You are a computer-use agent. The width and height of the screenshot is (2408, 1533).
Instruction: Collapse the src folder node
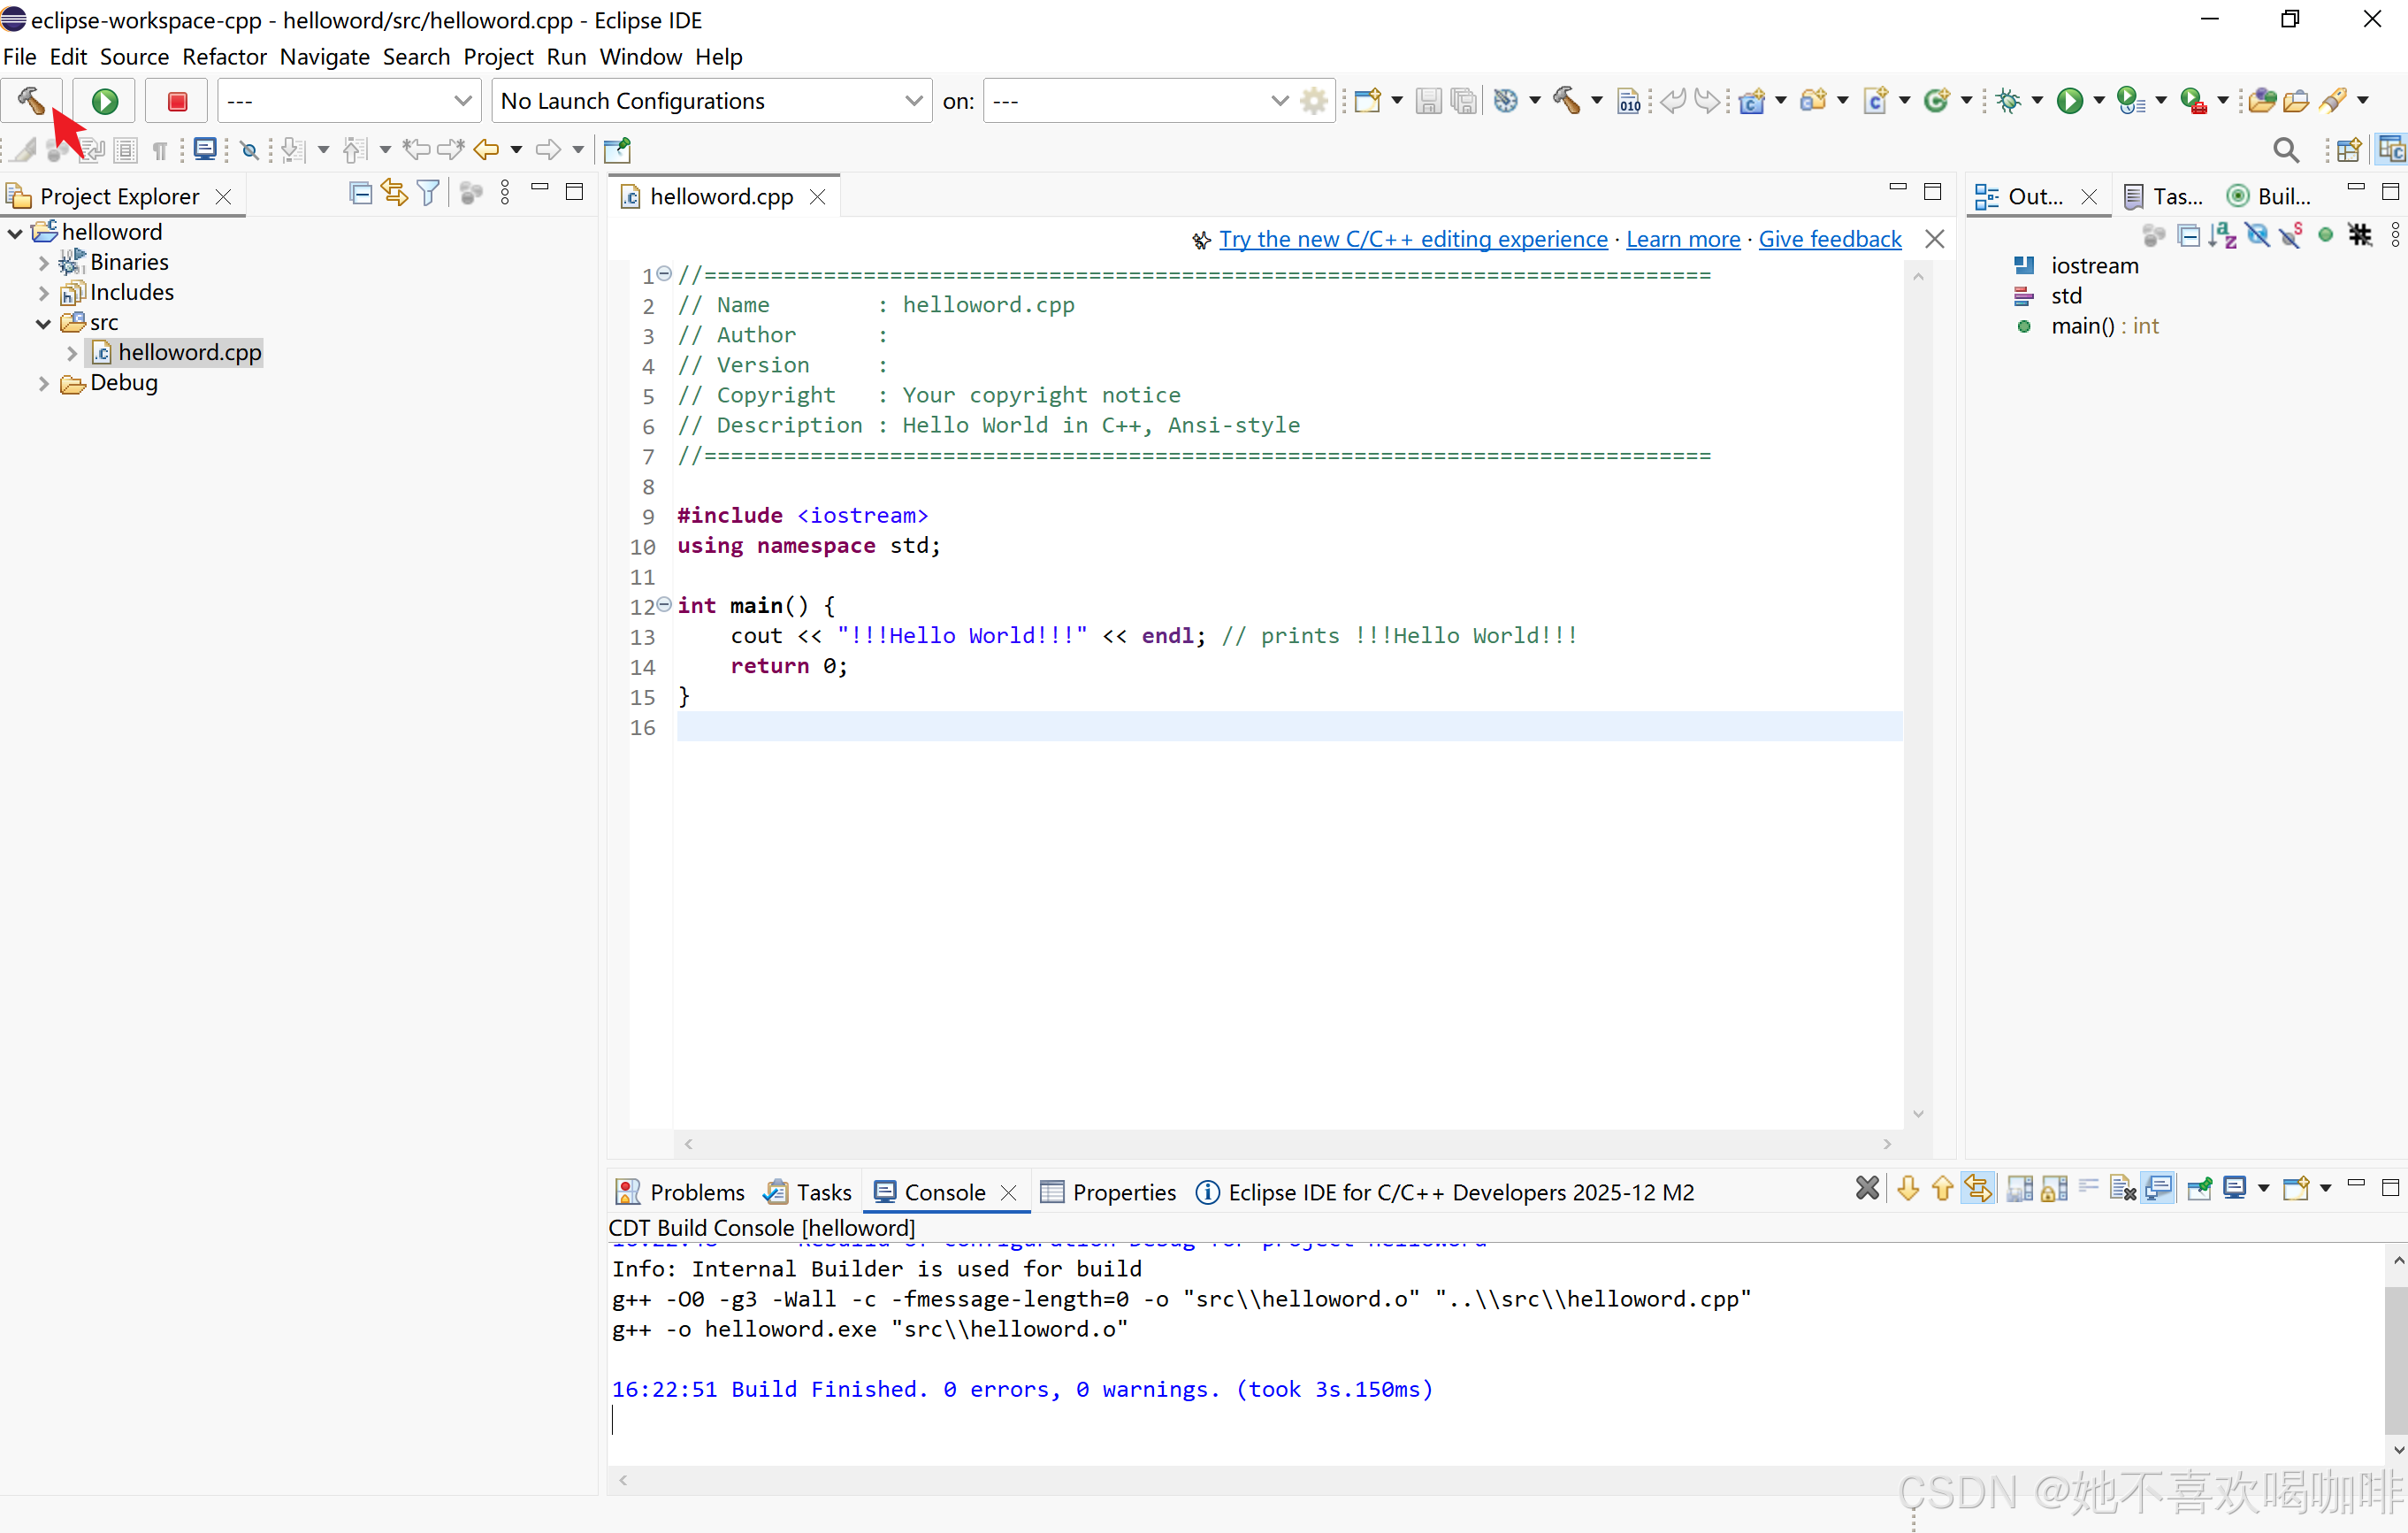(43, 324)
